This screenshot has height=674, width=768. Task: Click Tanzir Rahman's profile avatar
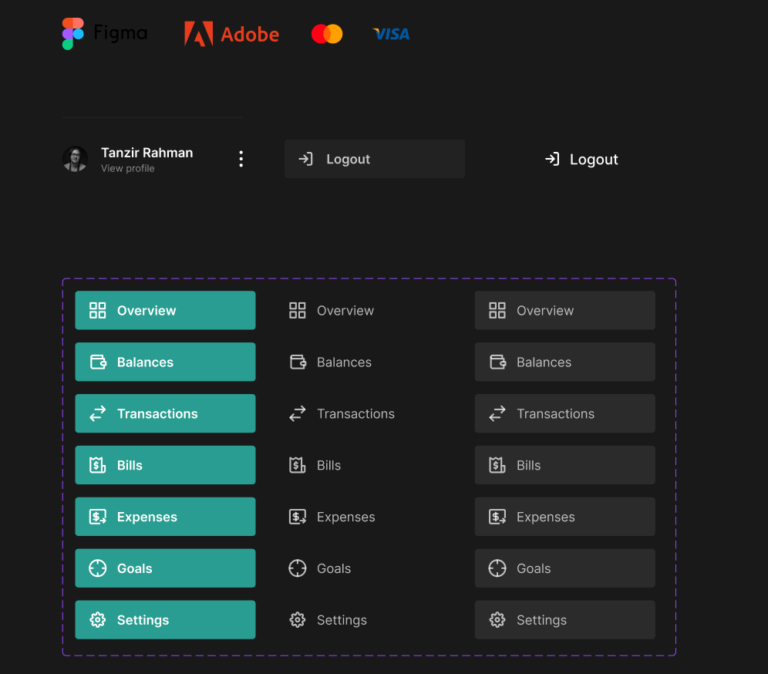click(x=75, y=159)
